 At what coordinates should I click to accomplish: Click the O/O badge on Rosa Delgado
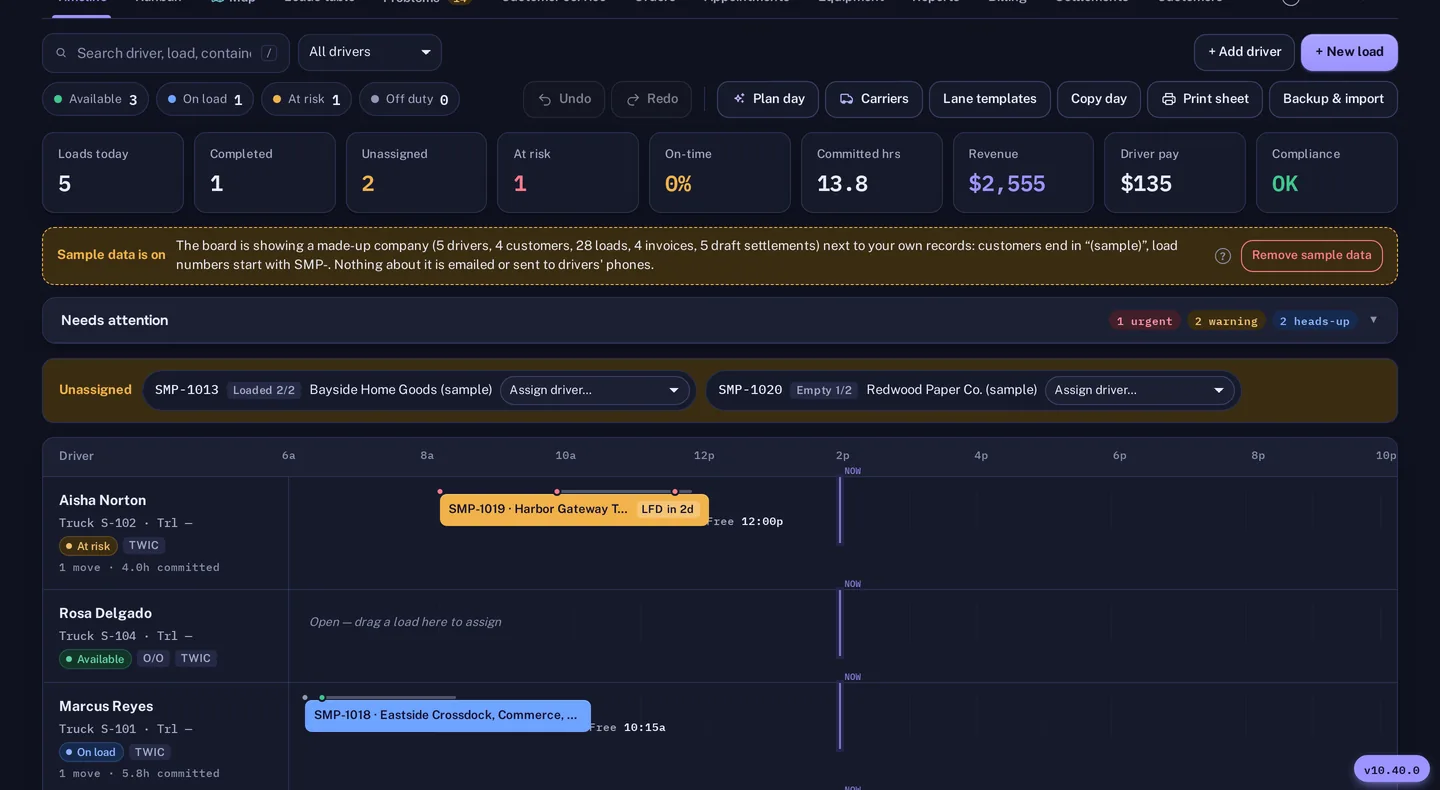pyautogui.click(x=153, y=658)
